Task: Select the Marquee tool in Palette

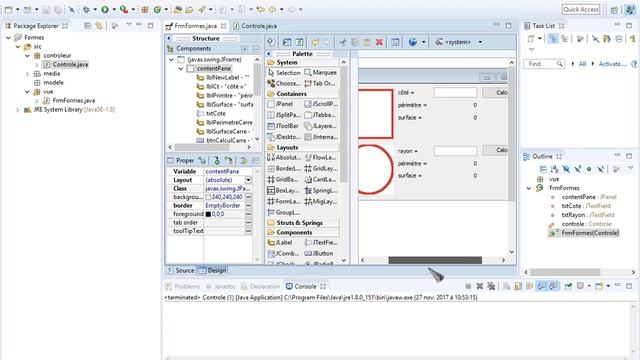Action: (x=320, y=73)
